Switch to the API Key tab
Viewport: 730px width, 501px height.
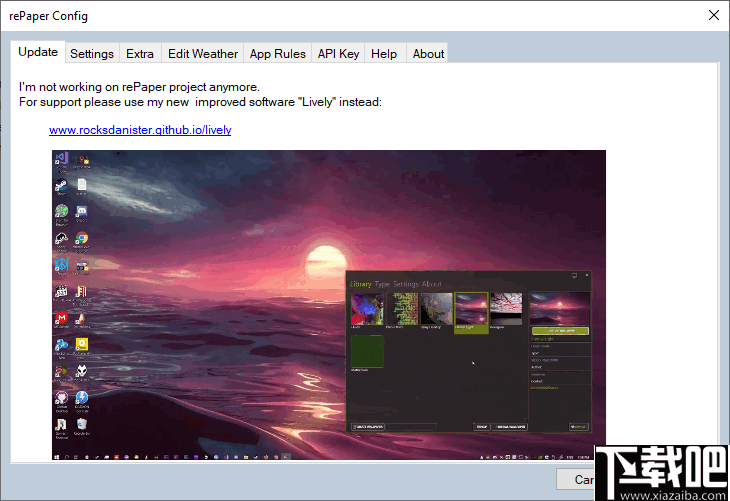tap(338, 54)
